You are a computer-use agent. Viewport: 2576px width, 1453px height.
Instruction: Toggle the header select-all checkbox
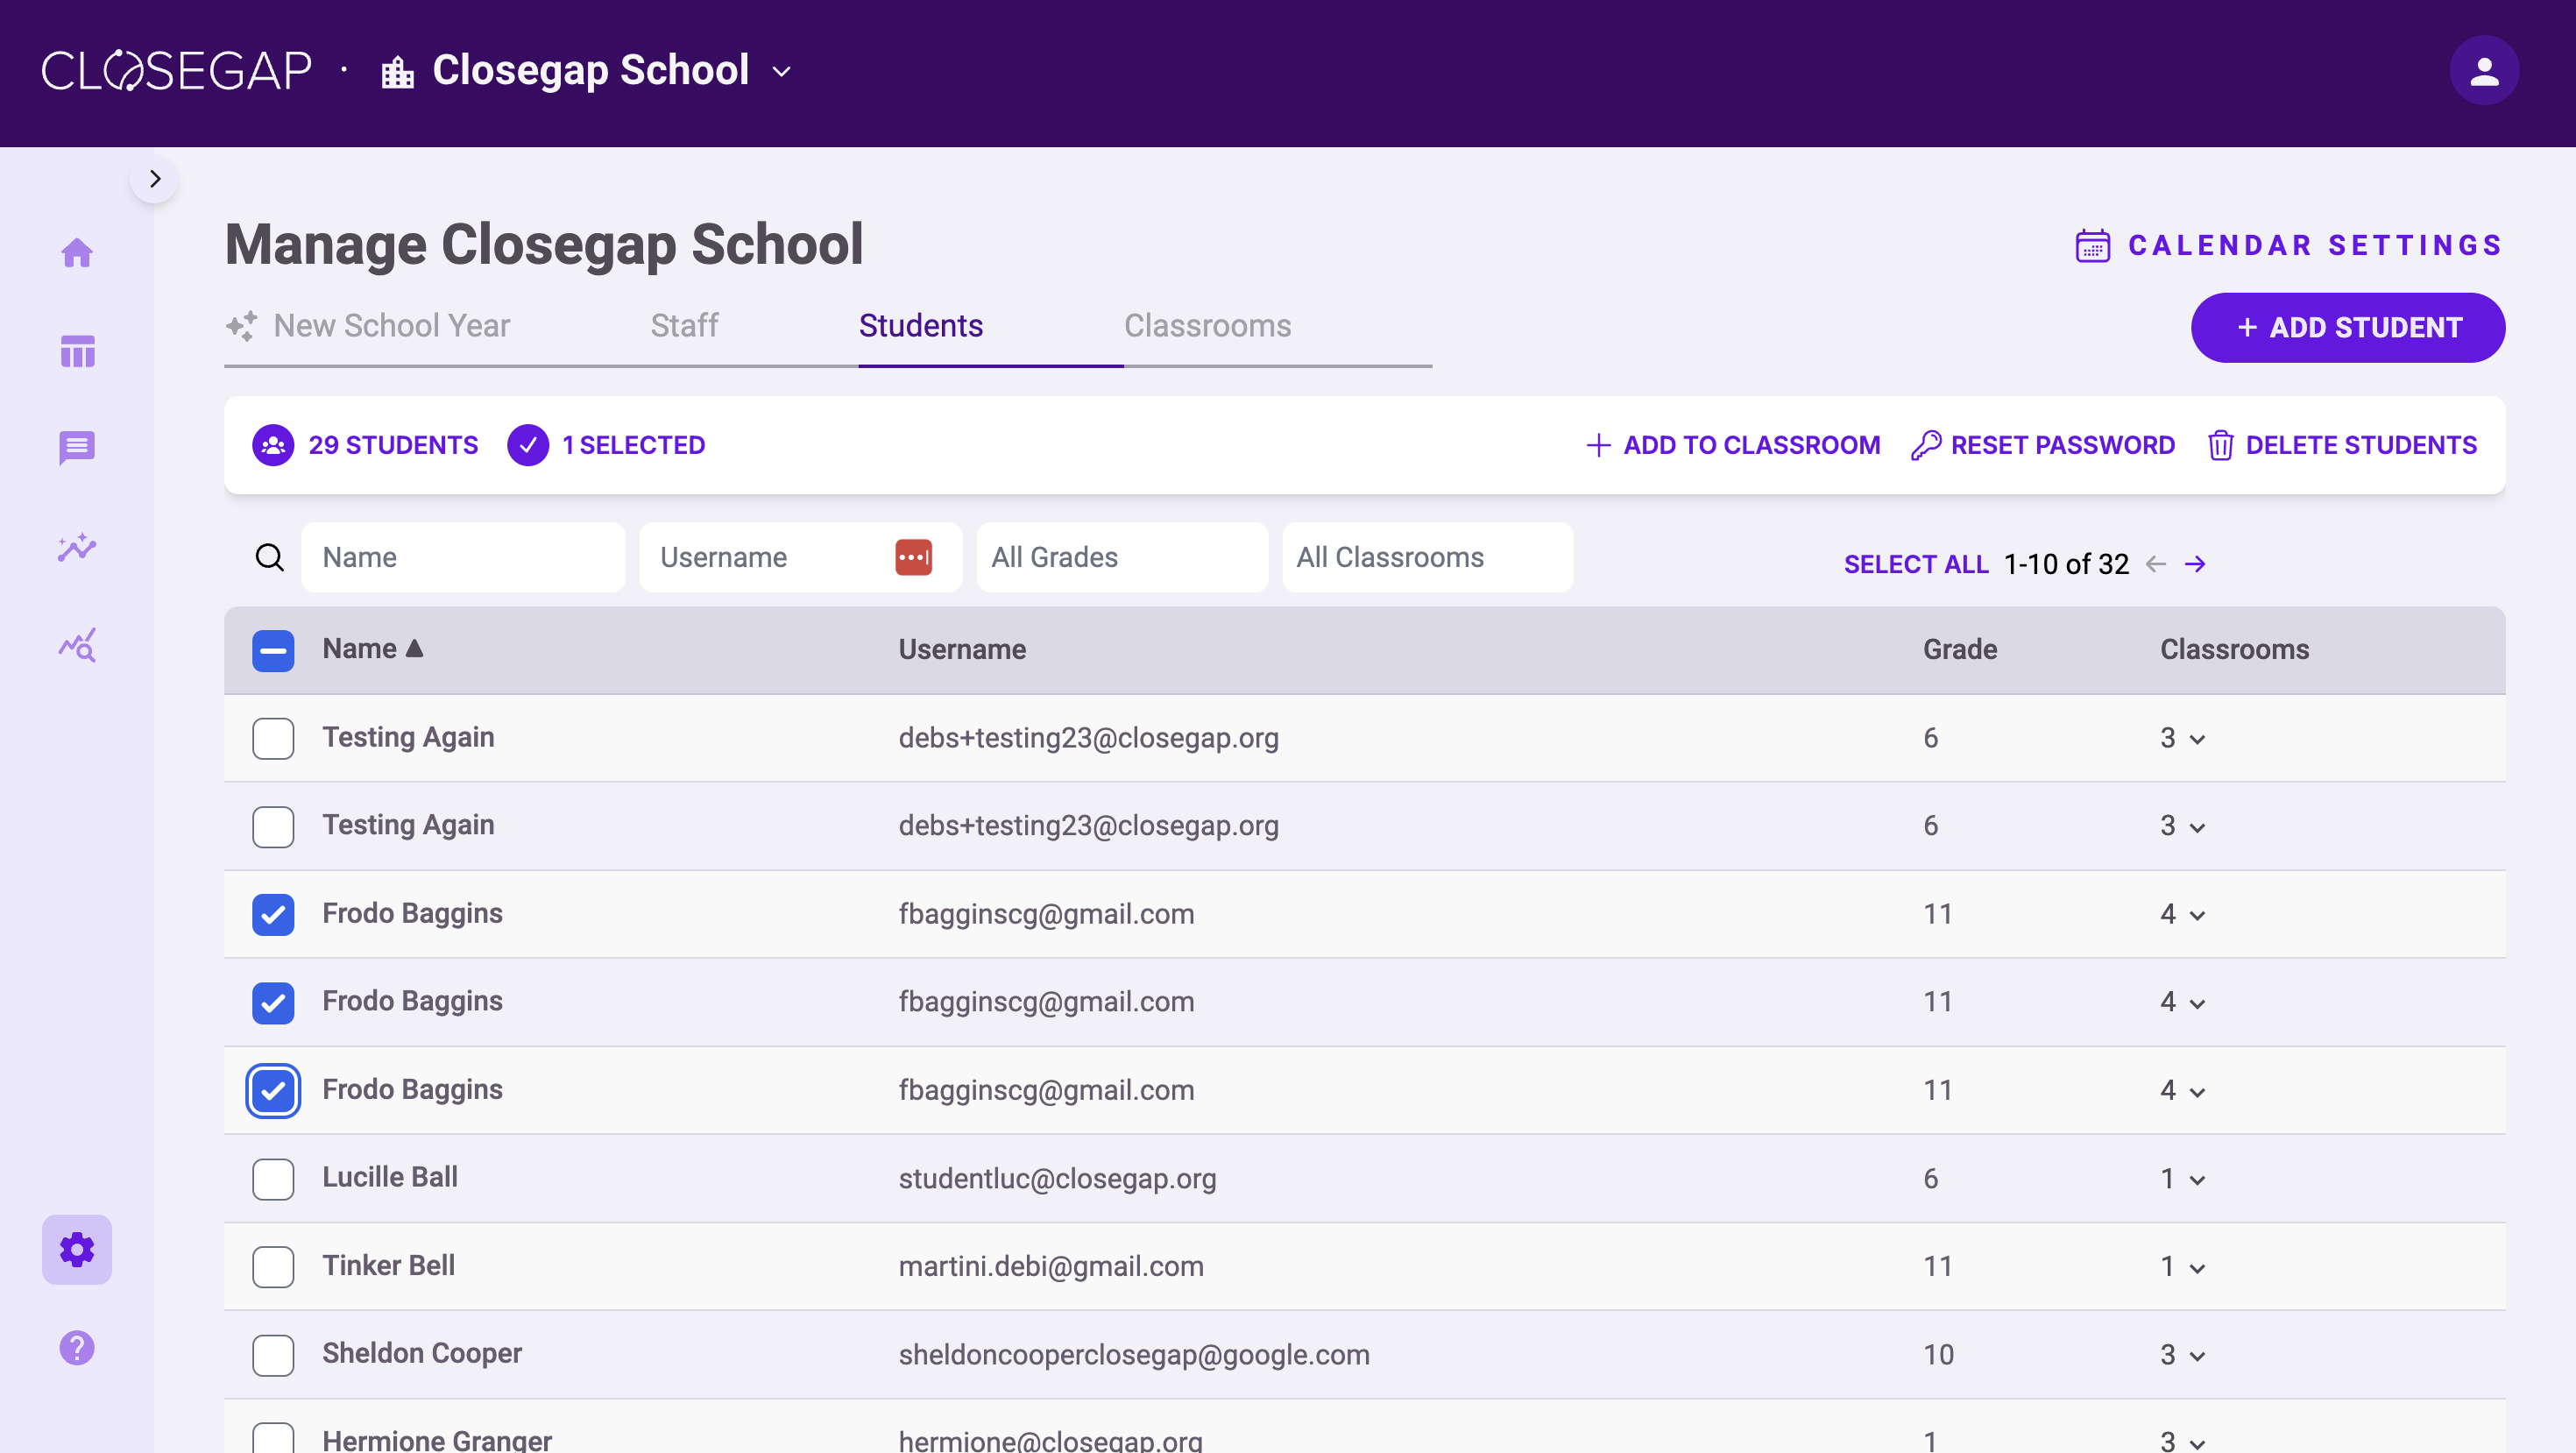[x=273, y=650]
